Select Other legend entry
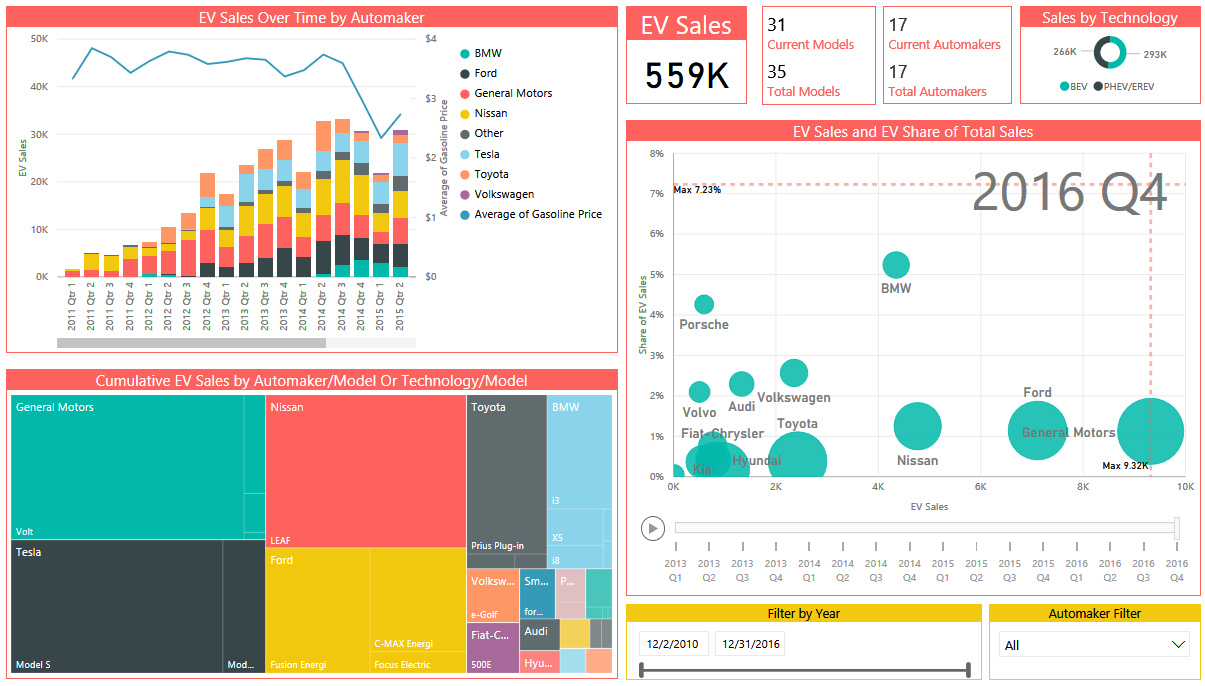This screenshot has height=686, width=1205. click(x=482, y=133)
